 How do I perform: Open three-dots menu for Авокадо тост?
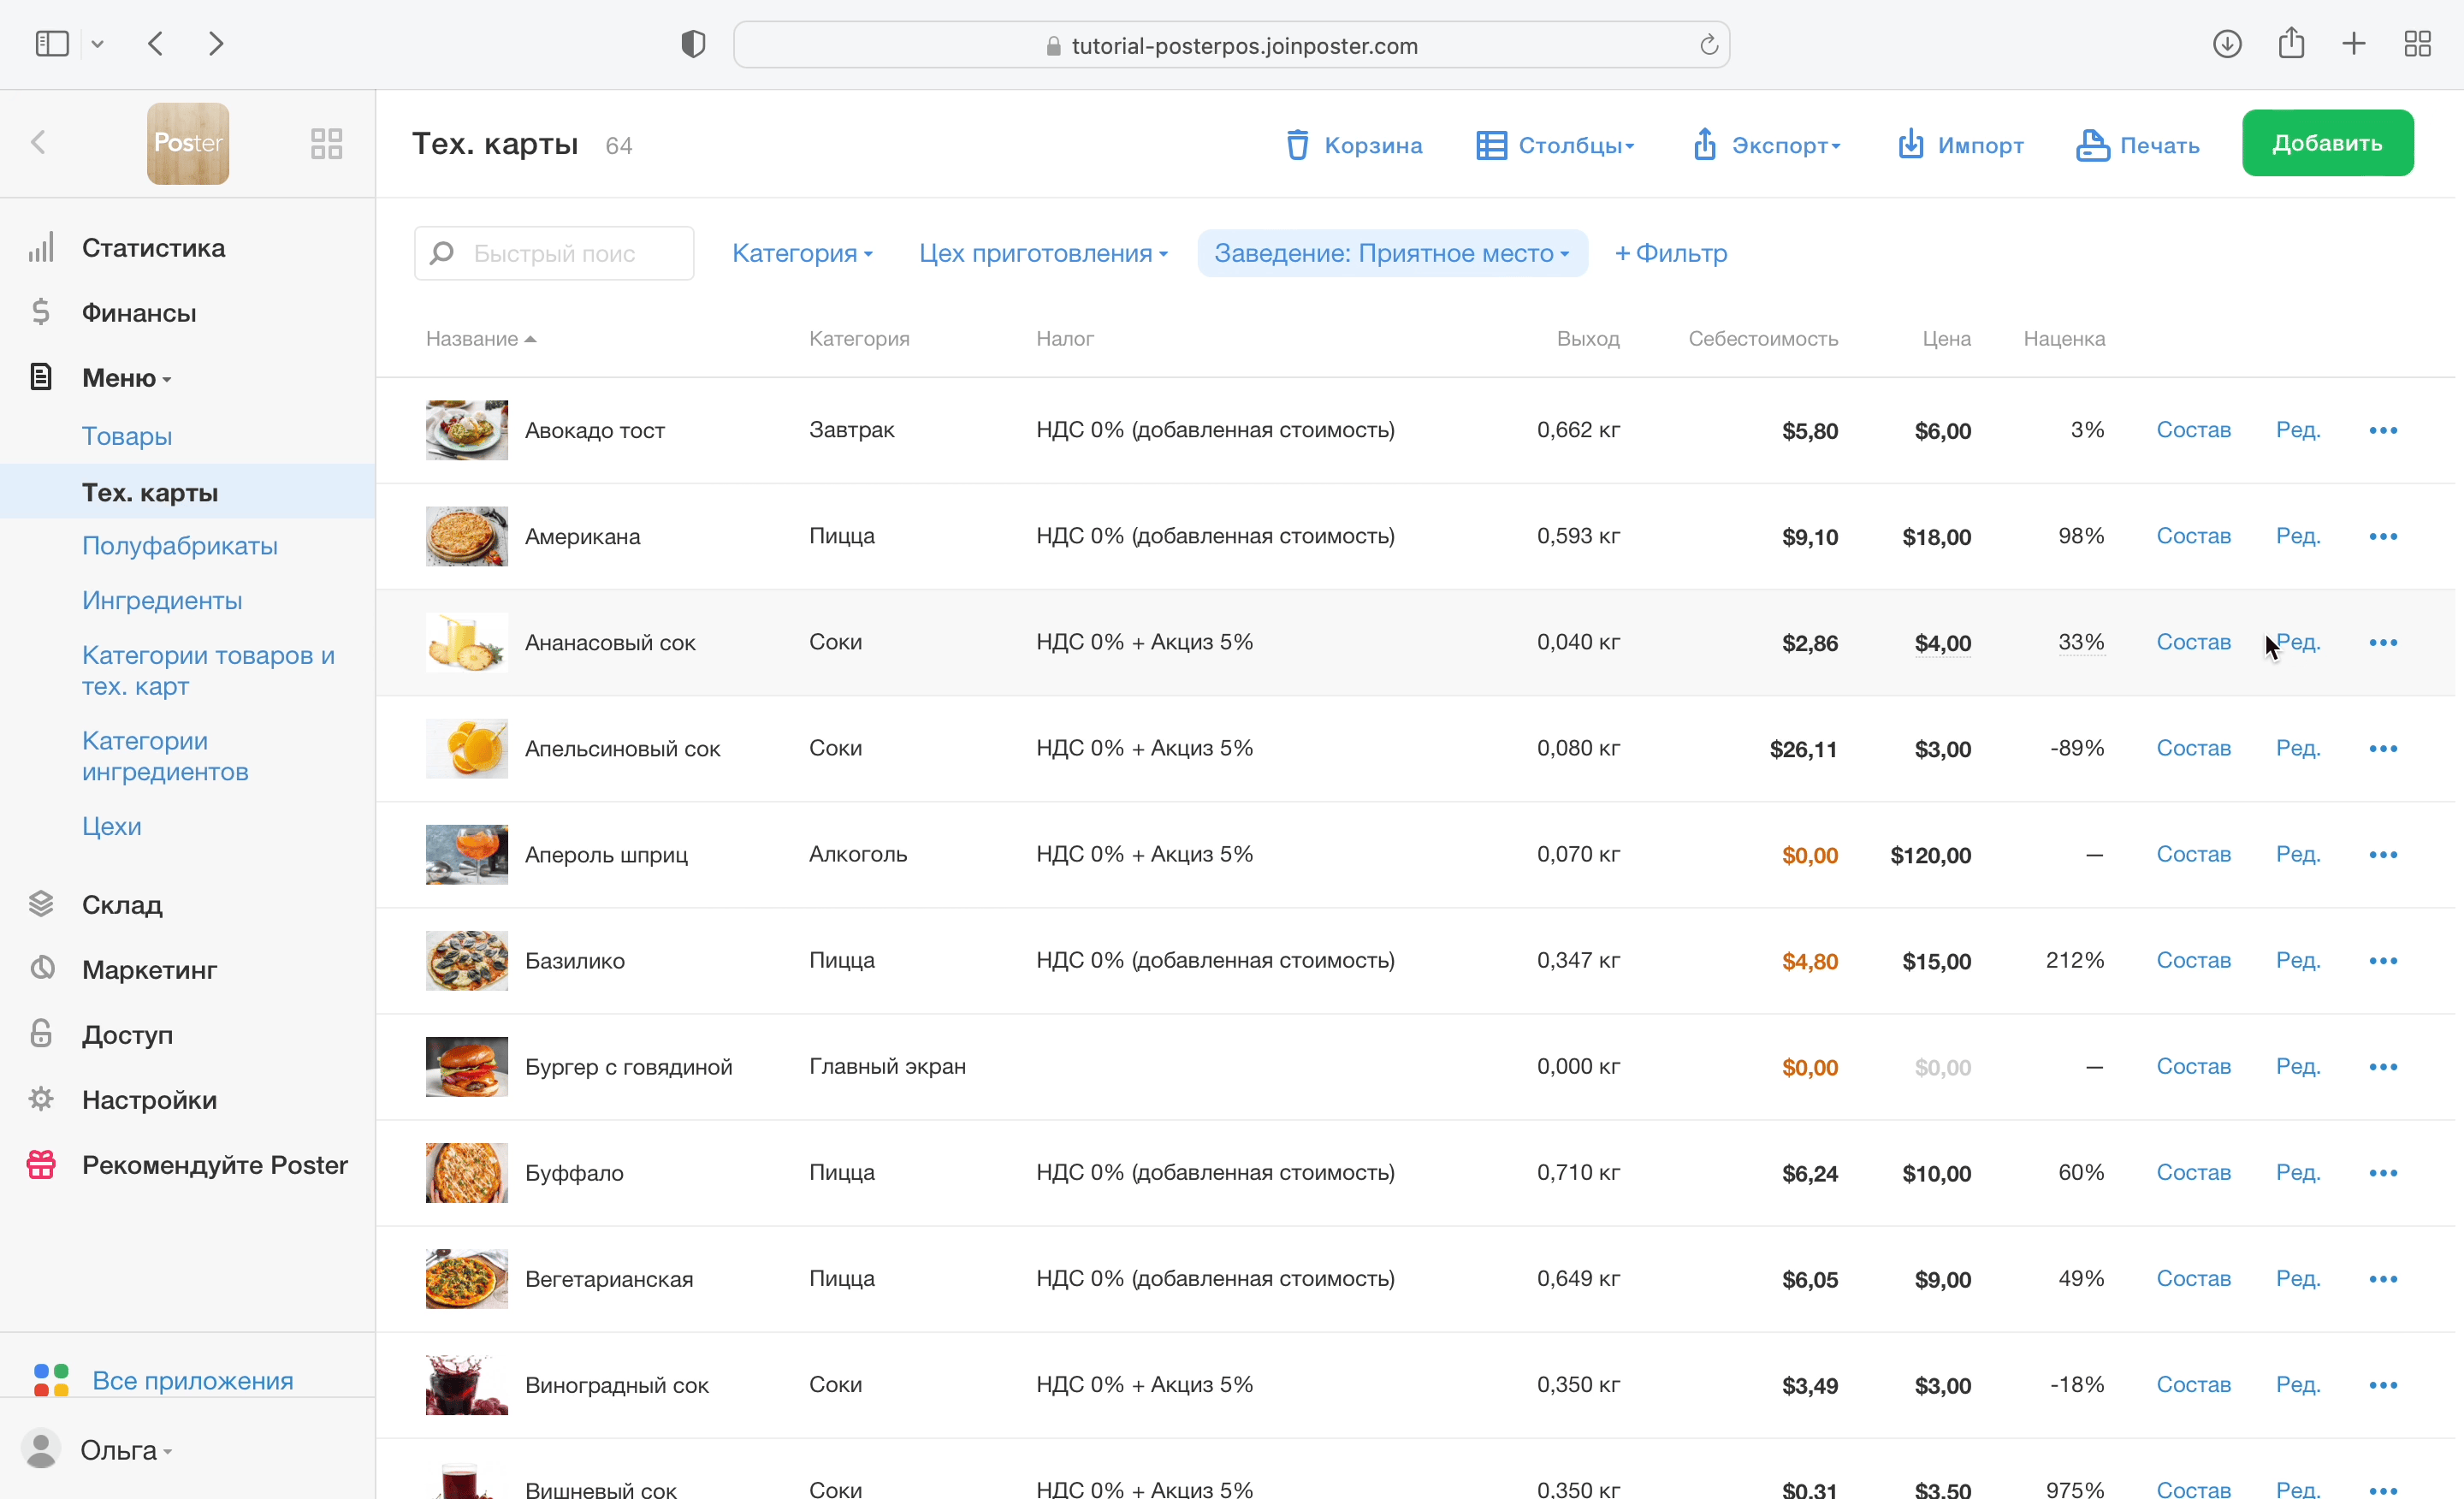point(2382,430)
